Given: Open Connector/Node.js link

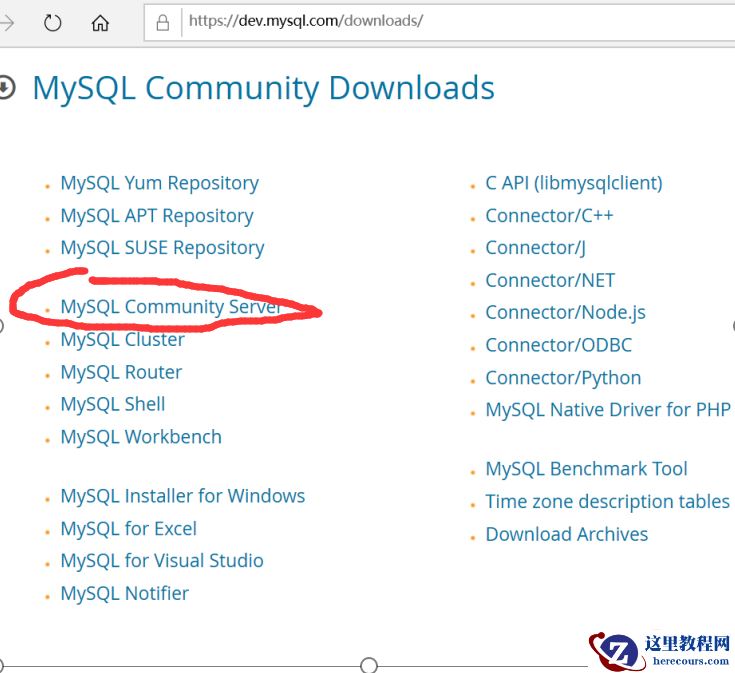Looking at the screenshot, I should pos(565,313).
